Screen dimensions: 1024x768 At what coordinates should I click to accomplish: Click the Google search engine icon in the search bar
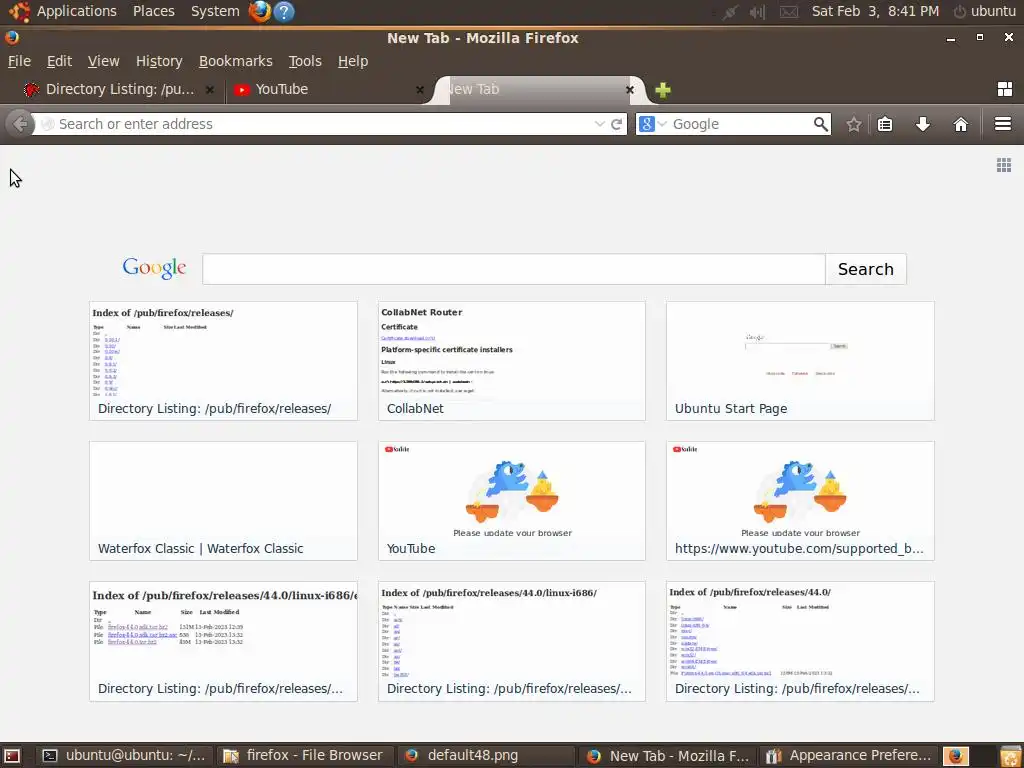(x=647, y=124)
